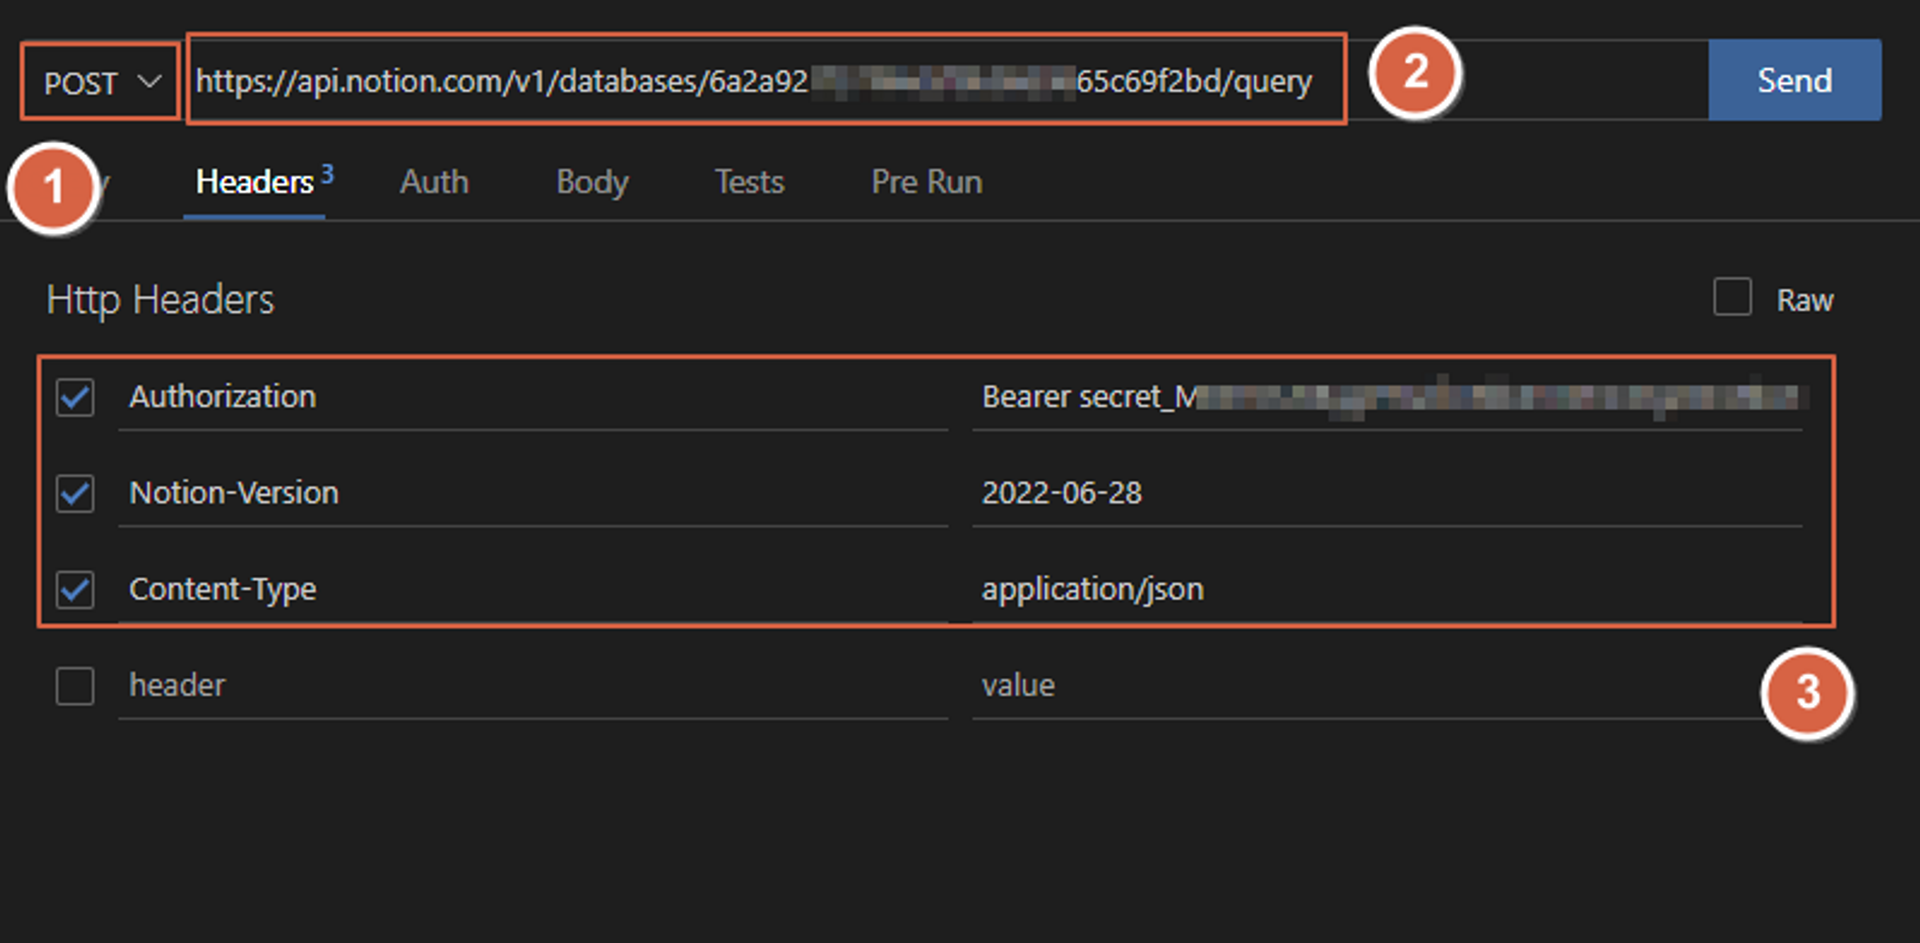The width and height of the screenshot is (1920, 943).
Task: Switch to the Headers tab
Action: point(255,182)
